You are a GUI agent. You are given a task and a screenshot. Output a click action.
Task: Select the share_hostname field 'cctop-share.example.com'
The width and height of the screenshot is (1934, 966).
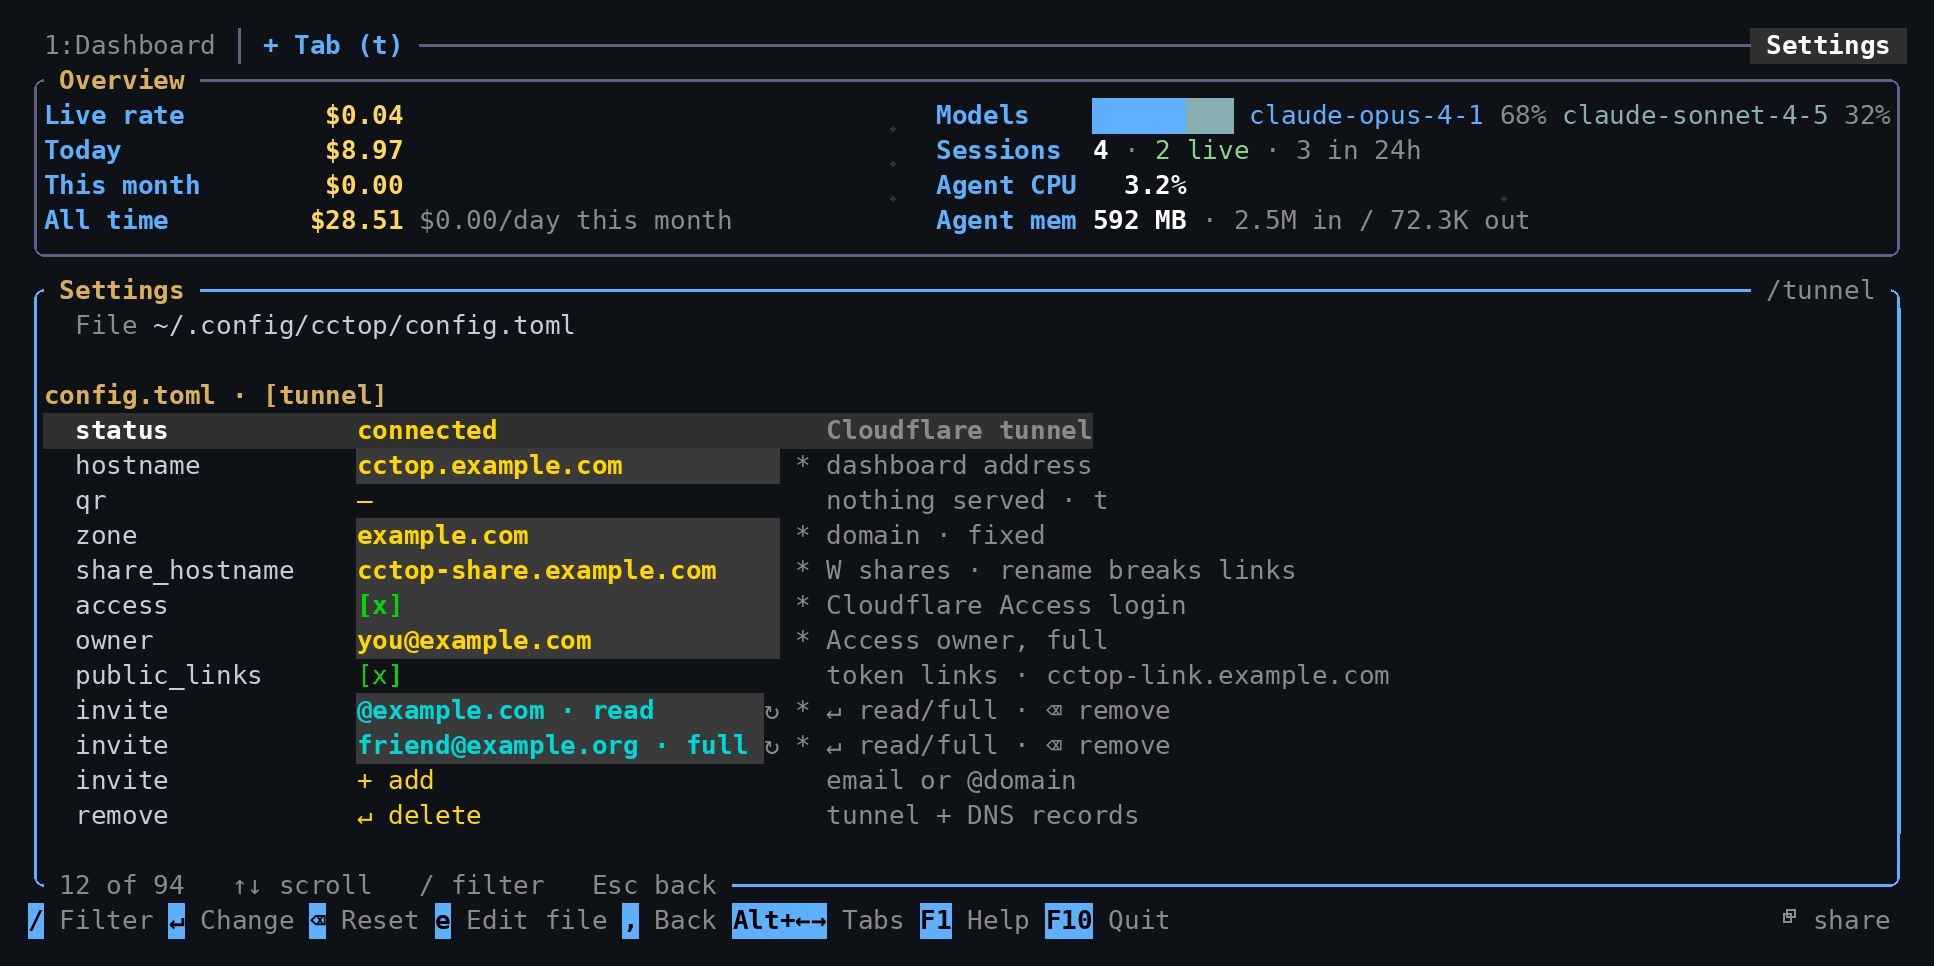(568, 571)
